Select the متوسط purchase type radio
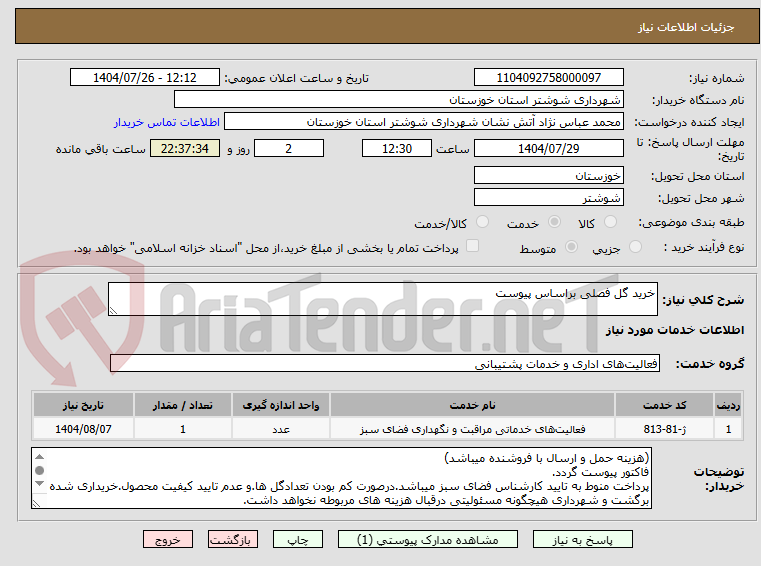This screenshot has height=566, width=761. (x=571, y=247)
